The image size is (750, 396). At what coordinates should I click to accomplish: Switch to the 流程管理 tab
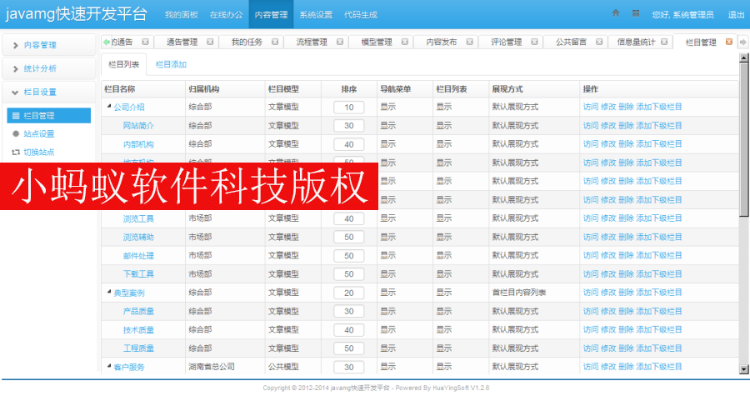tap(312, 42)
